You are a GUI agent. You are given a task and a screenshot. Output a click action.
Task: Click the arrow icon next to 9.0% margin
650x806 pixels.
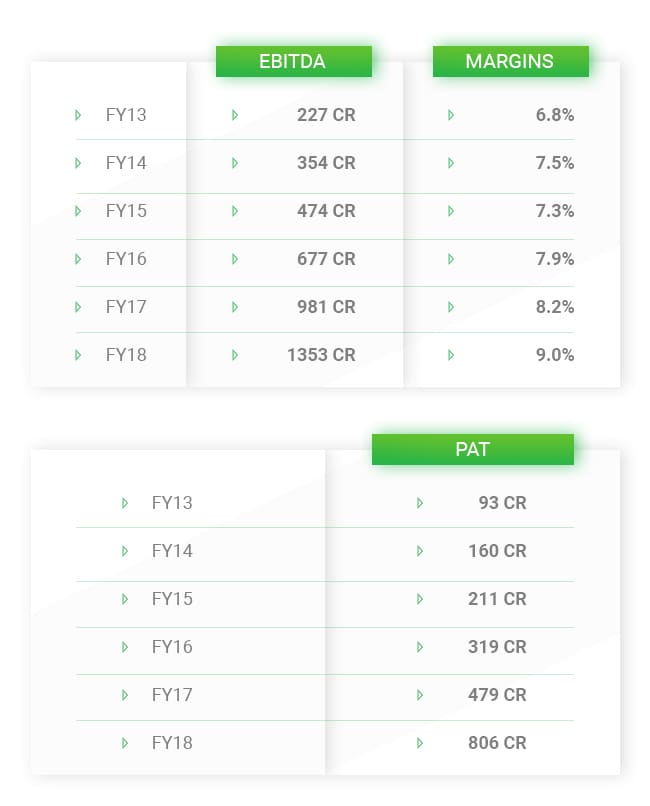[x=451, y=355]
